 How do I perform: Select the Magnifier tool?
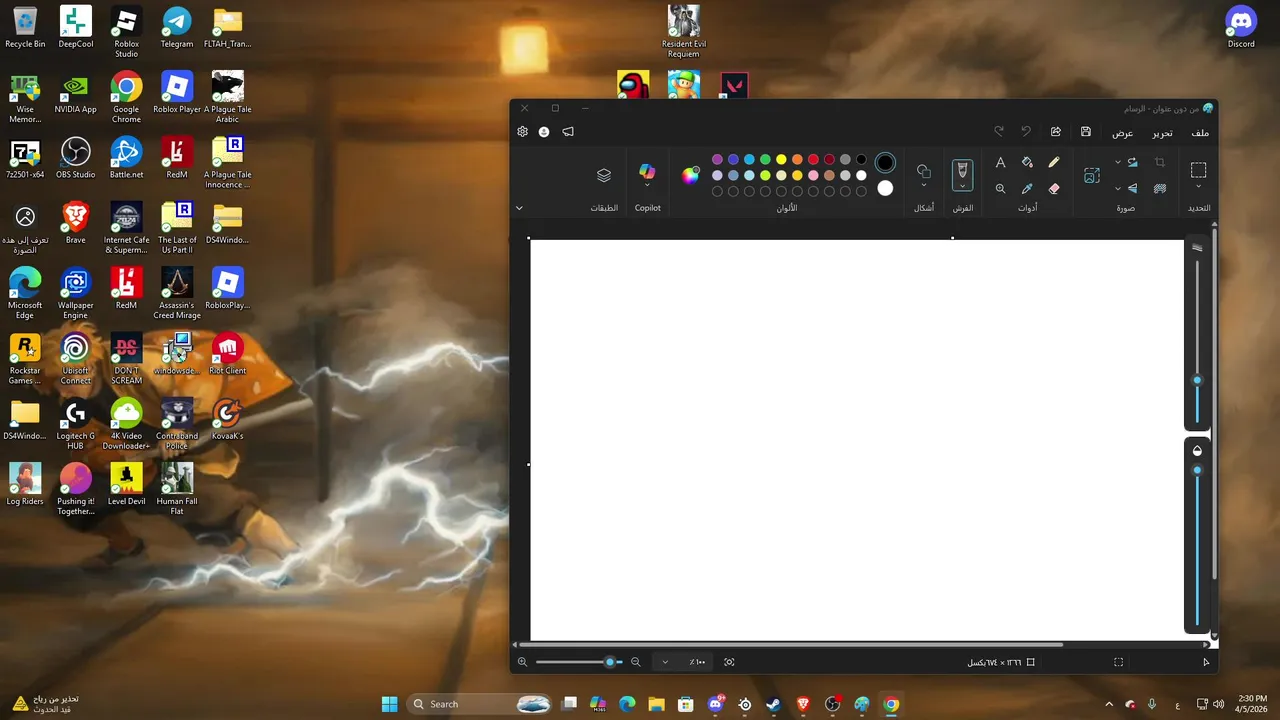click(x=1000, y=188)
